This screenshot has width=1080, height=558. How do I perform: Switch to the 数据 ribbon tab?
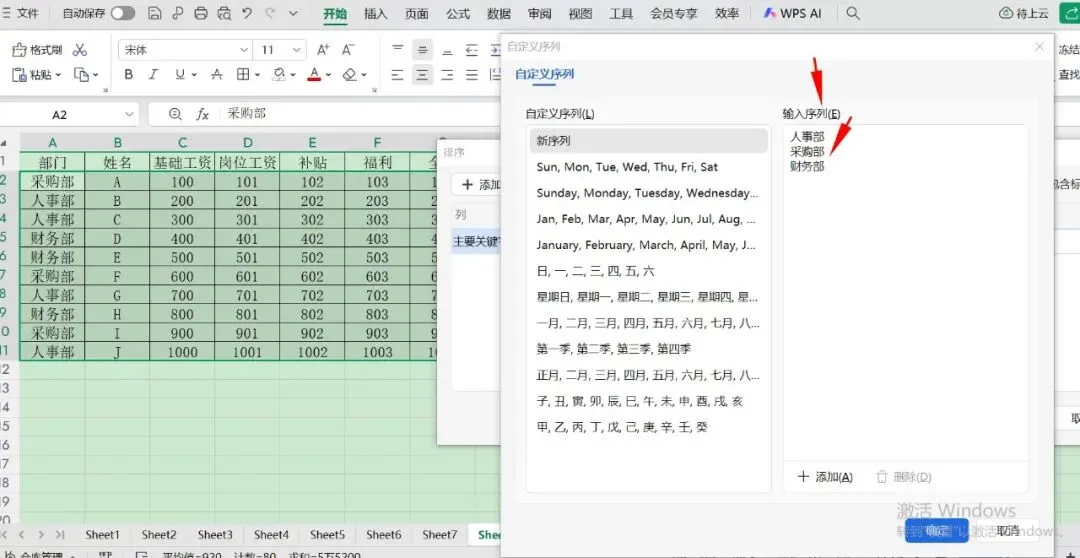point(499,13)
